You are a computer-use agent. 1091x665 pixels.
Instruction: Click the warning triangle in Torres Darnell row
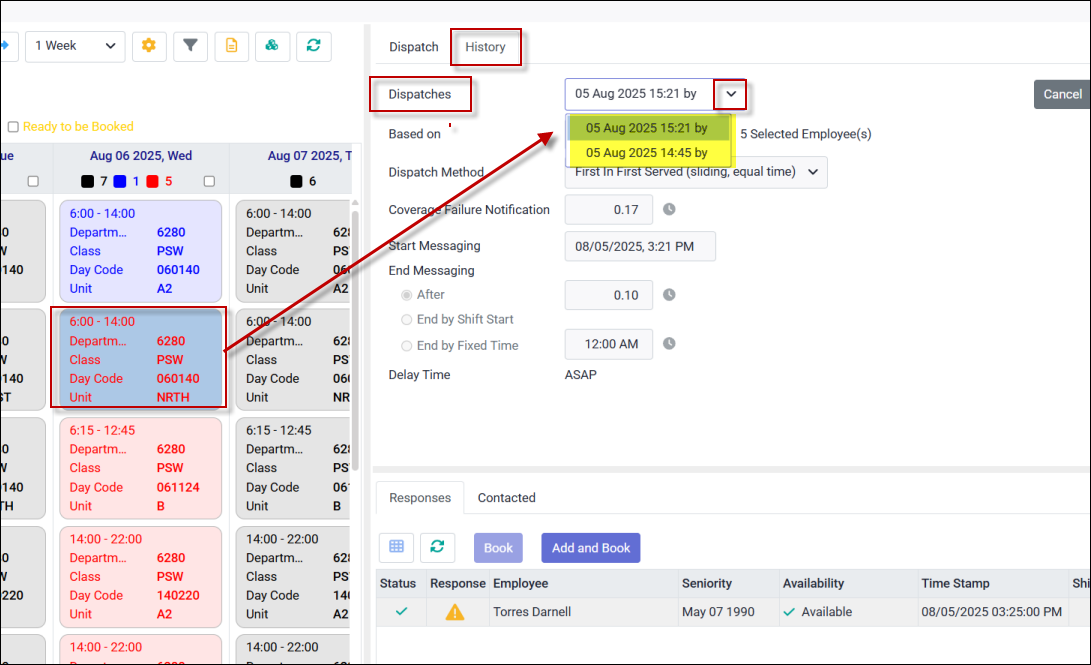pos(455,612)
